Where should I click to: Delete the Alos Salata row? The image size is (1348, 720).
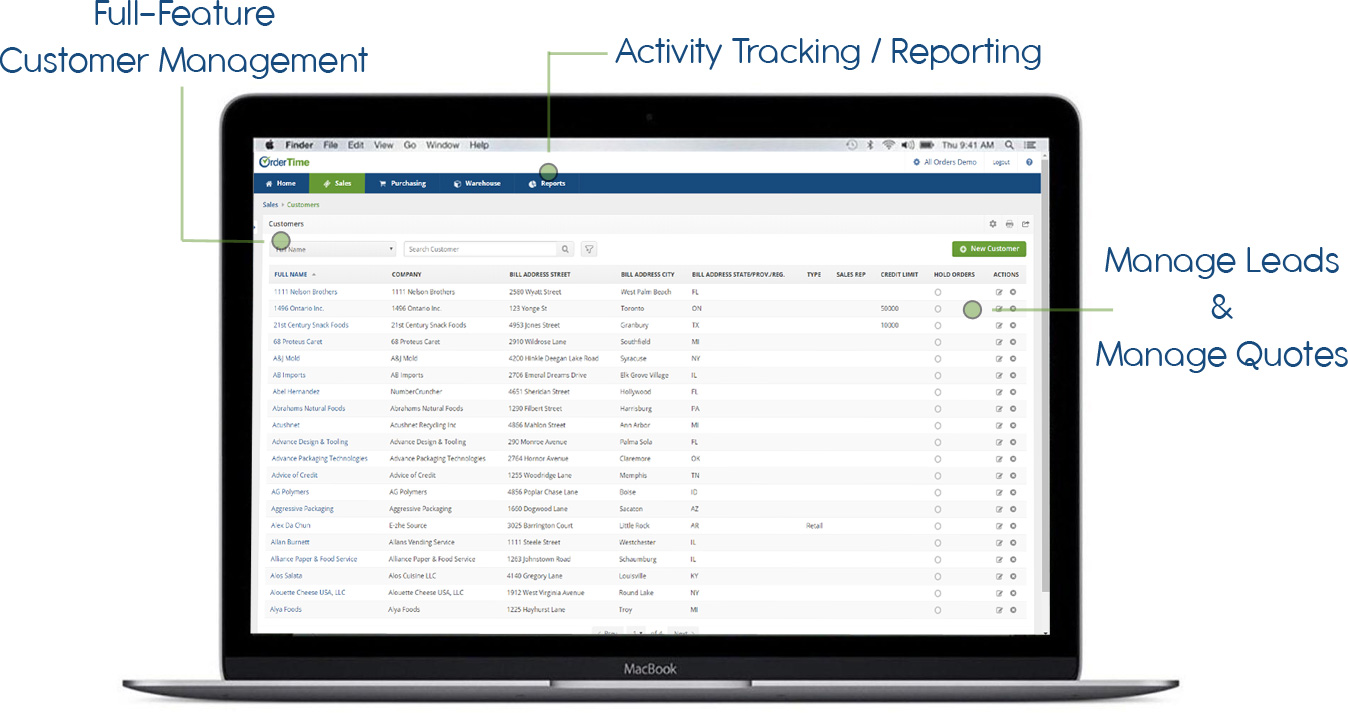pos(1013,576)
